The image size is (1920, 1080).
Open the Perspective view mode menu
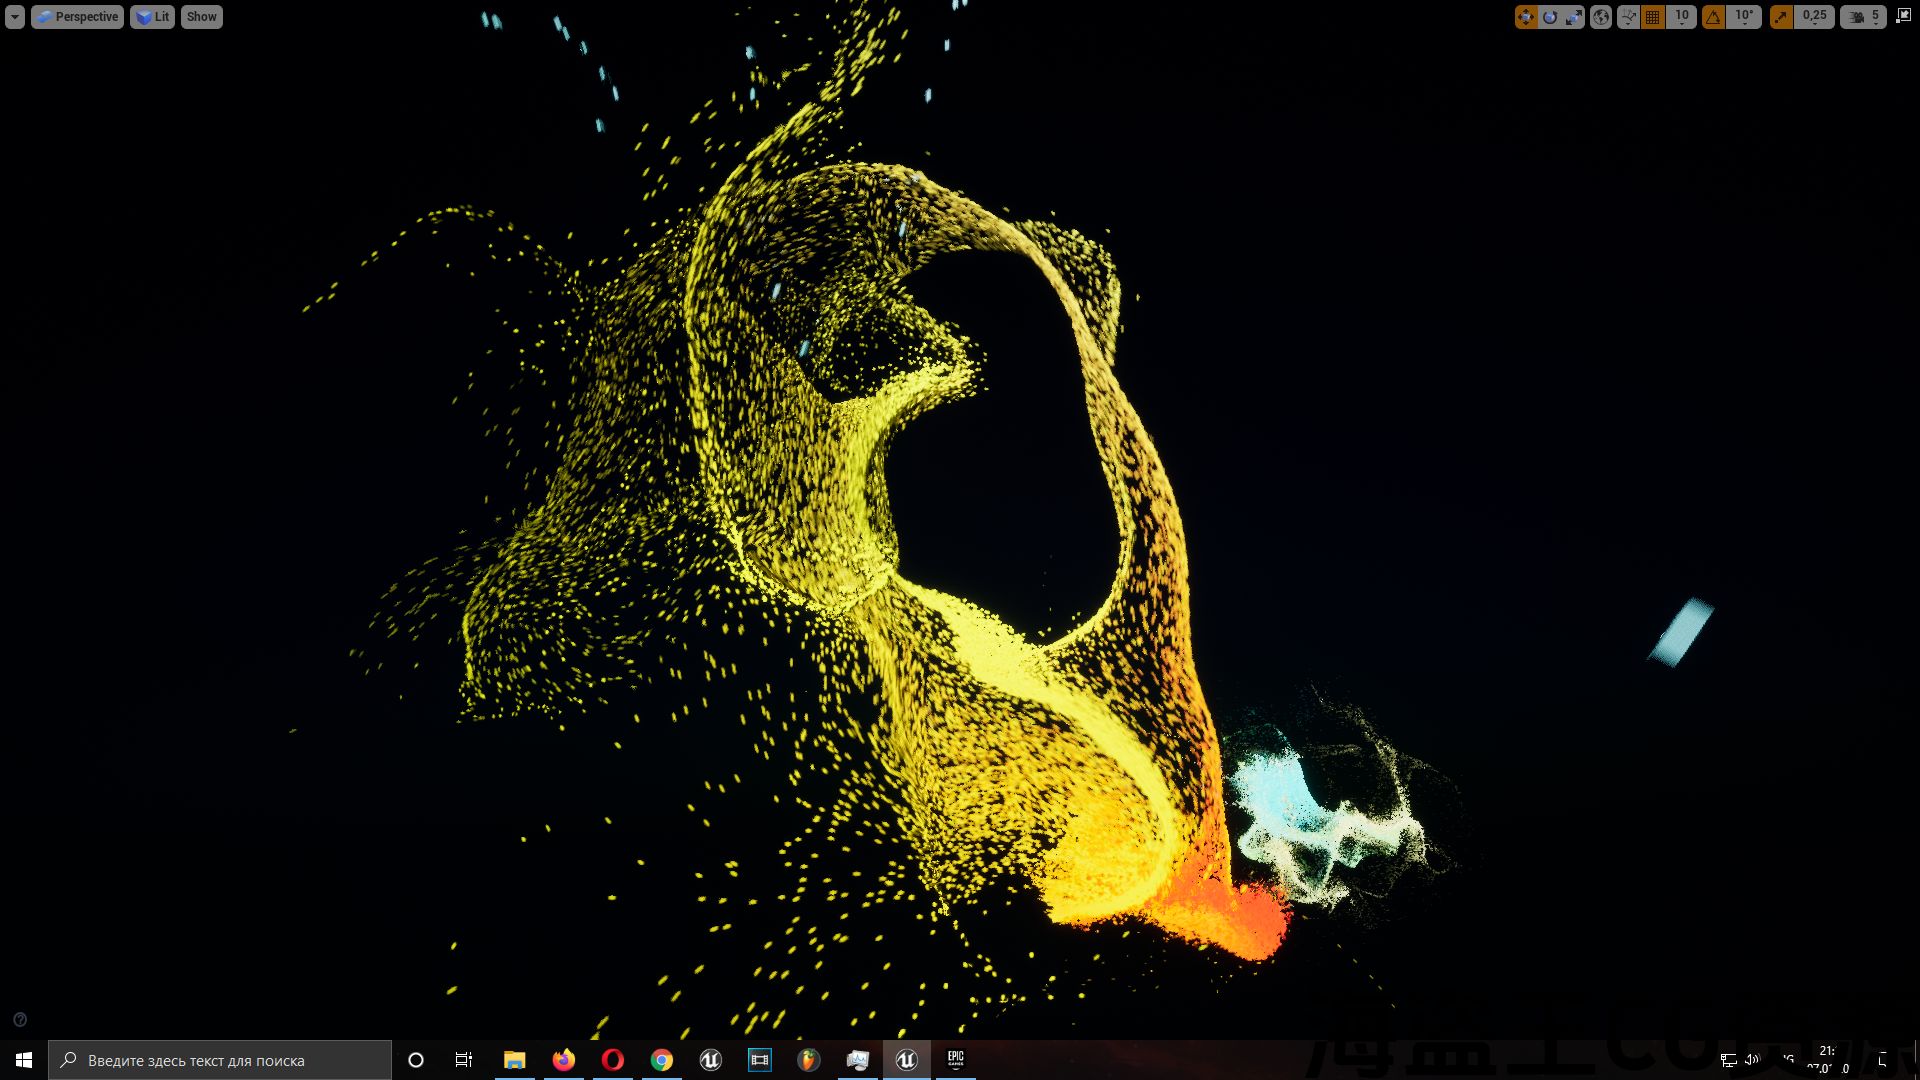click(77, 17)
